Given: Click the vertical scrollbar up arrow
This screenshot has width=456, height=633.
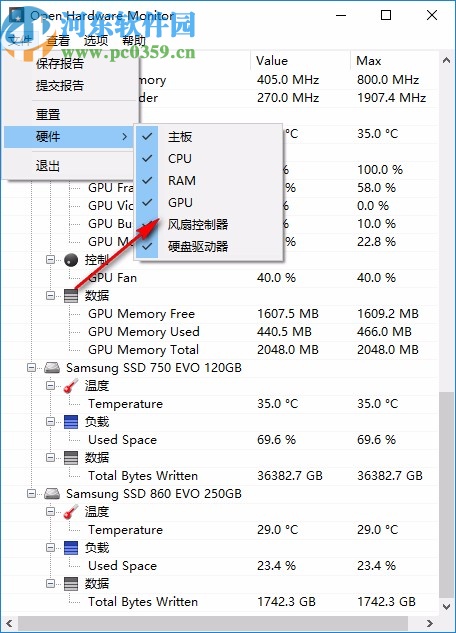Looking at the screenshot, I should (x=446, y=61).
